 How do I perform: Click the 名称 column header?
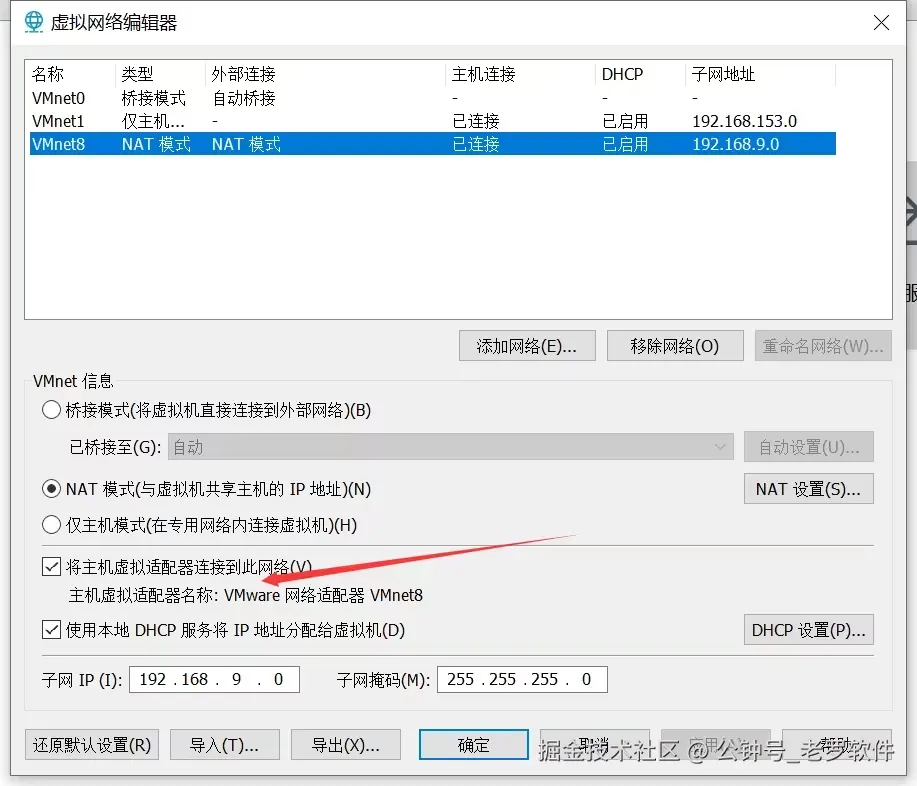[x=48, y=74]
